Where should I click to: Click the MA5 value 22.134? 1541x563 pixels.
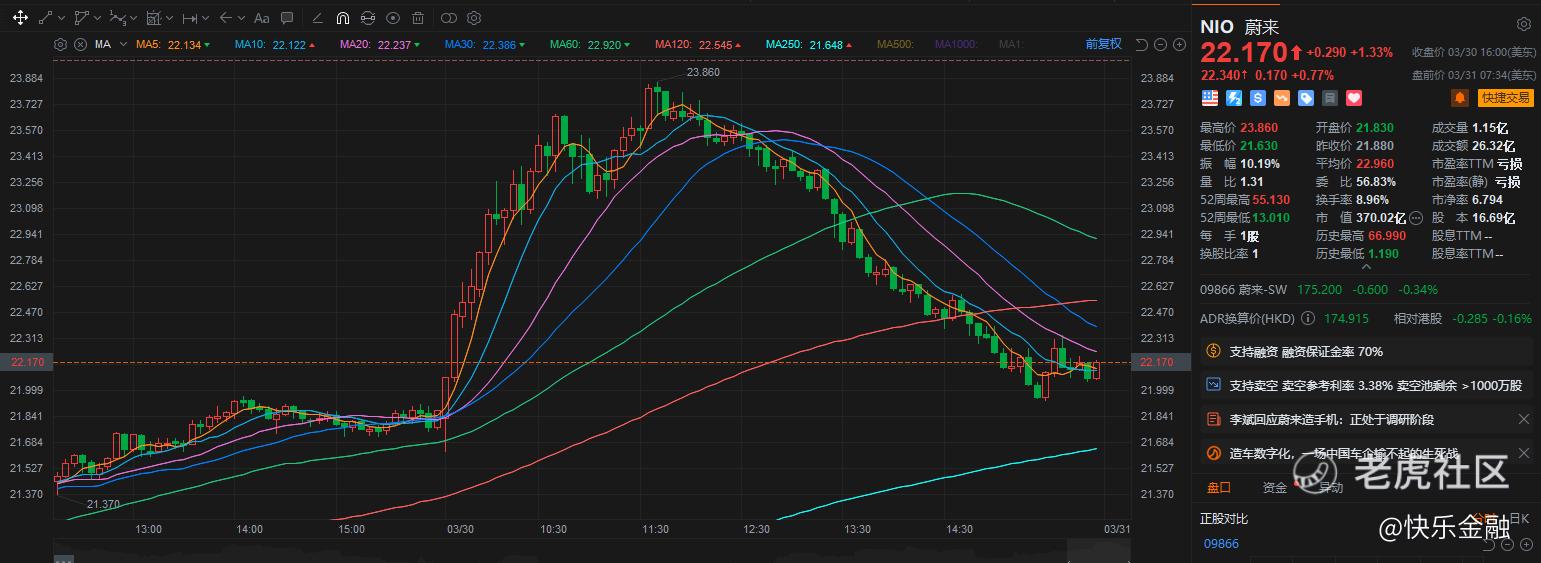184,44
